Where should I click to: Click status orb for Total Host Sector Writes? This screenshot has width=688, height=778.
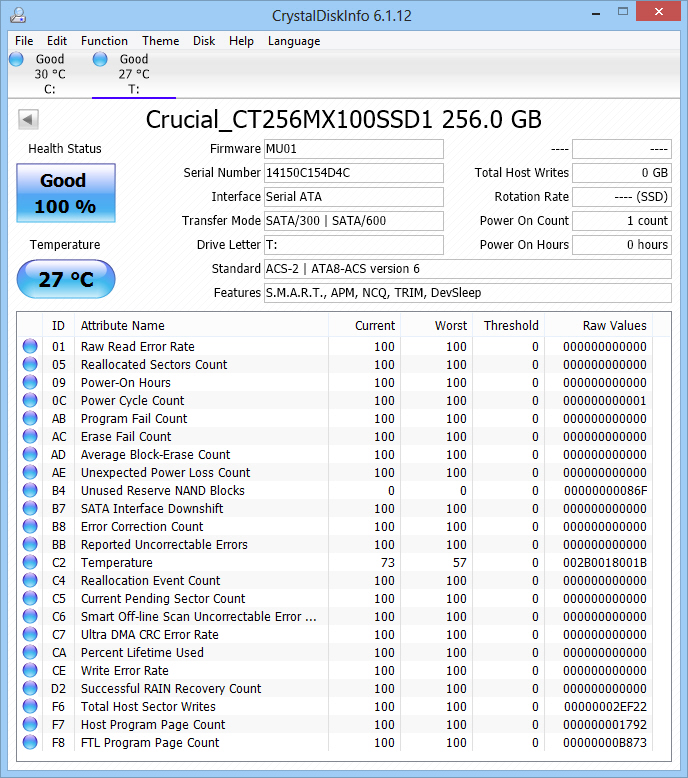click(30, 706)
